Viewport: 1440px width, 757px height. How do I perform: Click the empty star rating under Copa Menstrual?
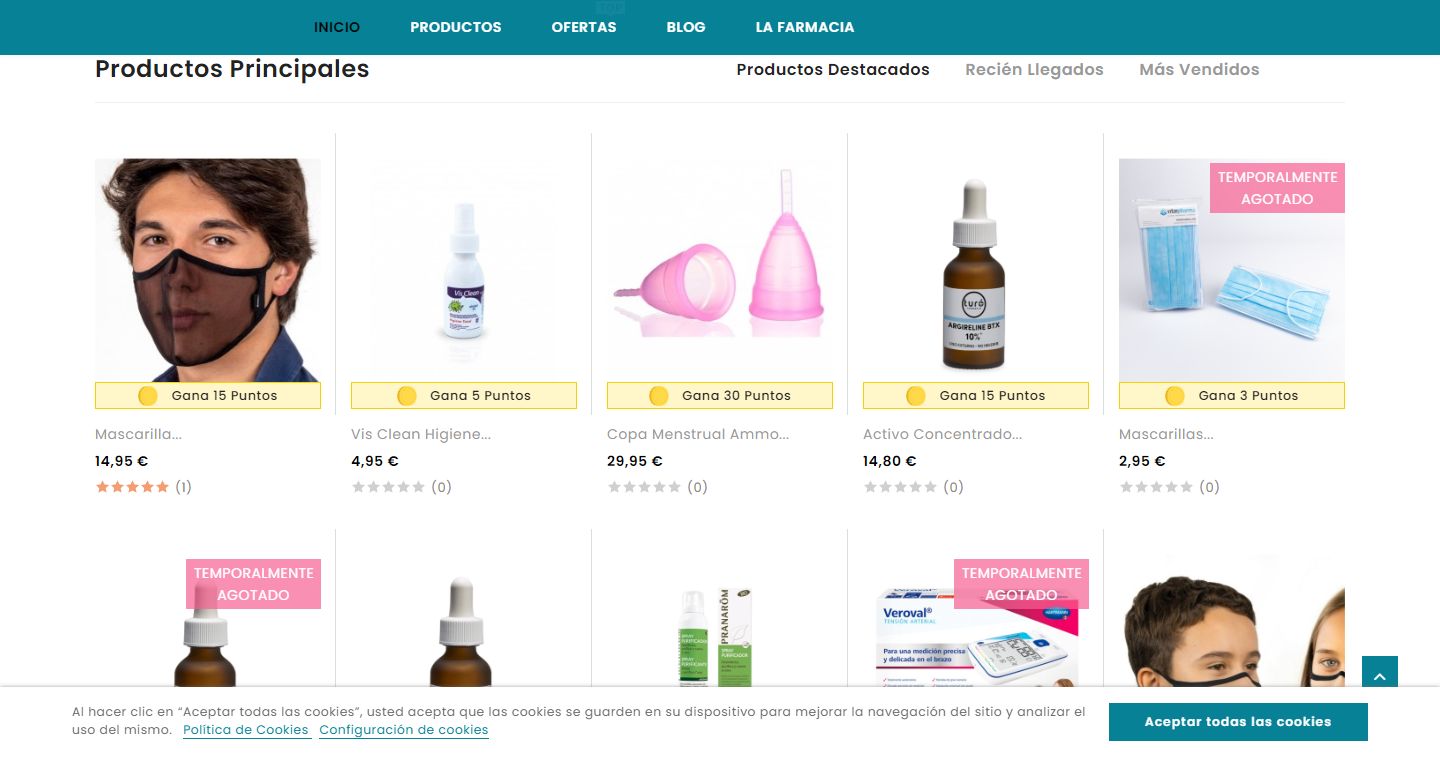644,487
